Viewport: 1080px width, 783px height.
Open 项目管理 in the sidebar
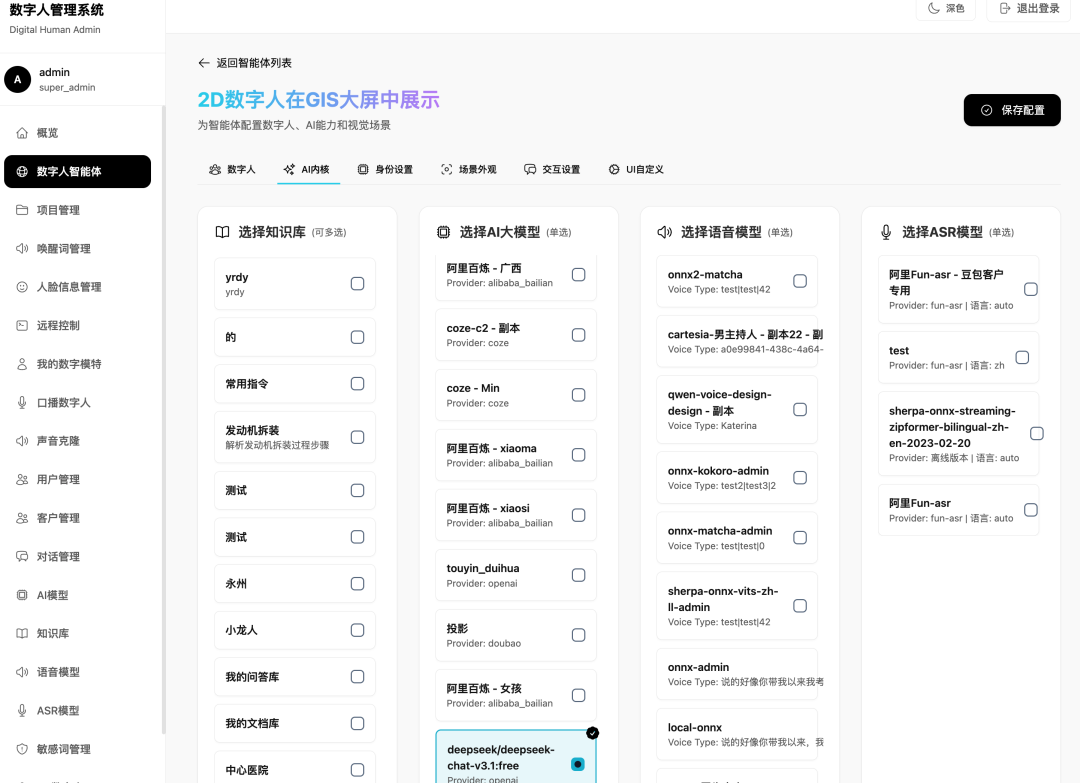coord(77,210)
